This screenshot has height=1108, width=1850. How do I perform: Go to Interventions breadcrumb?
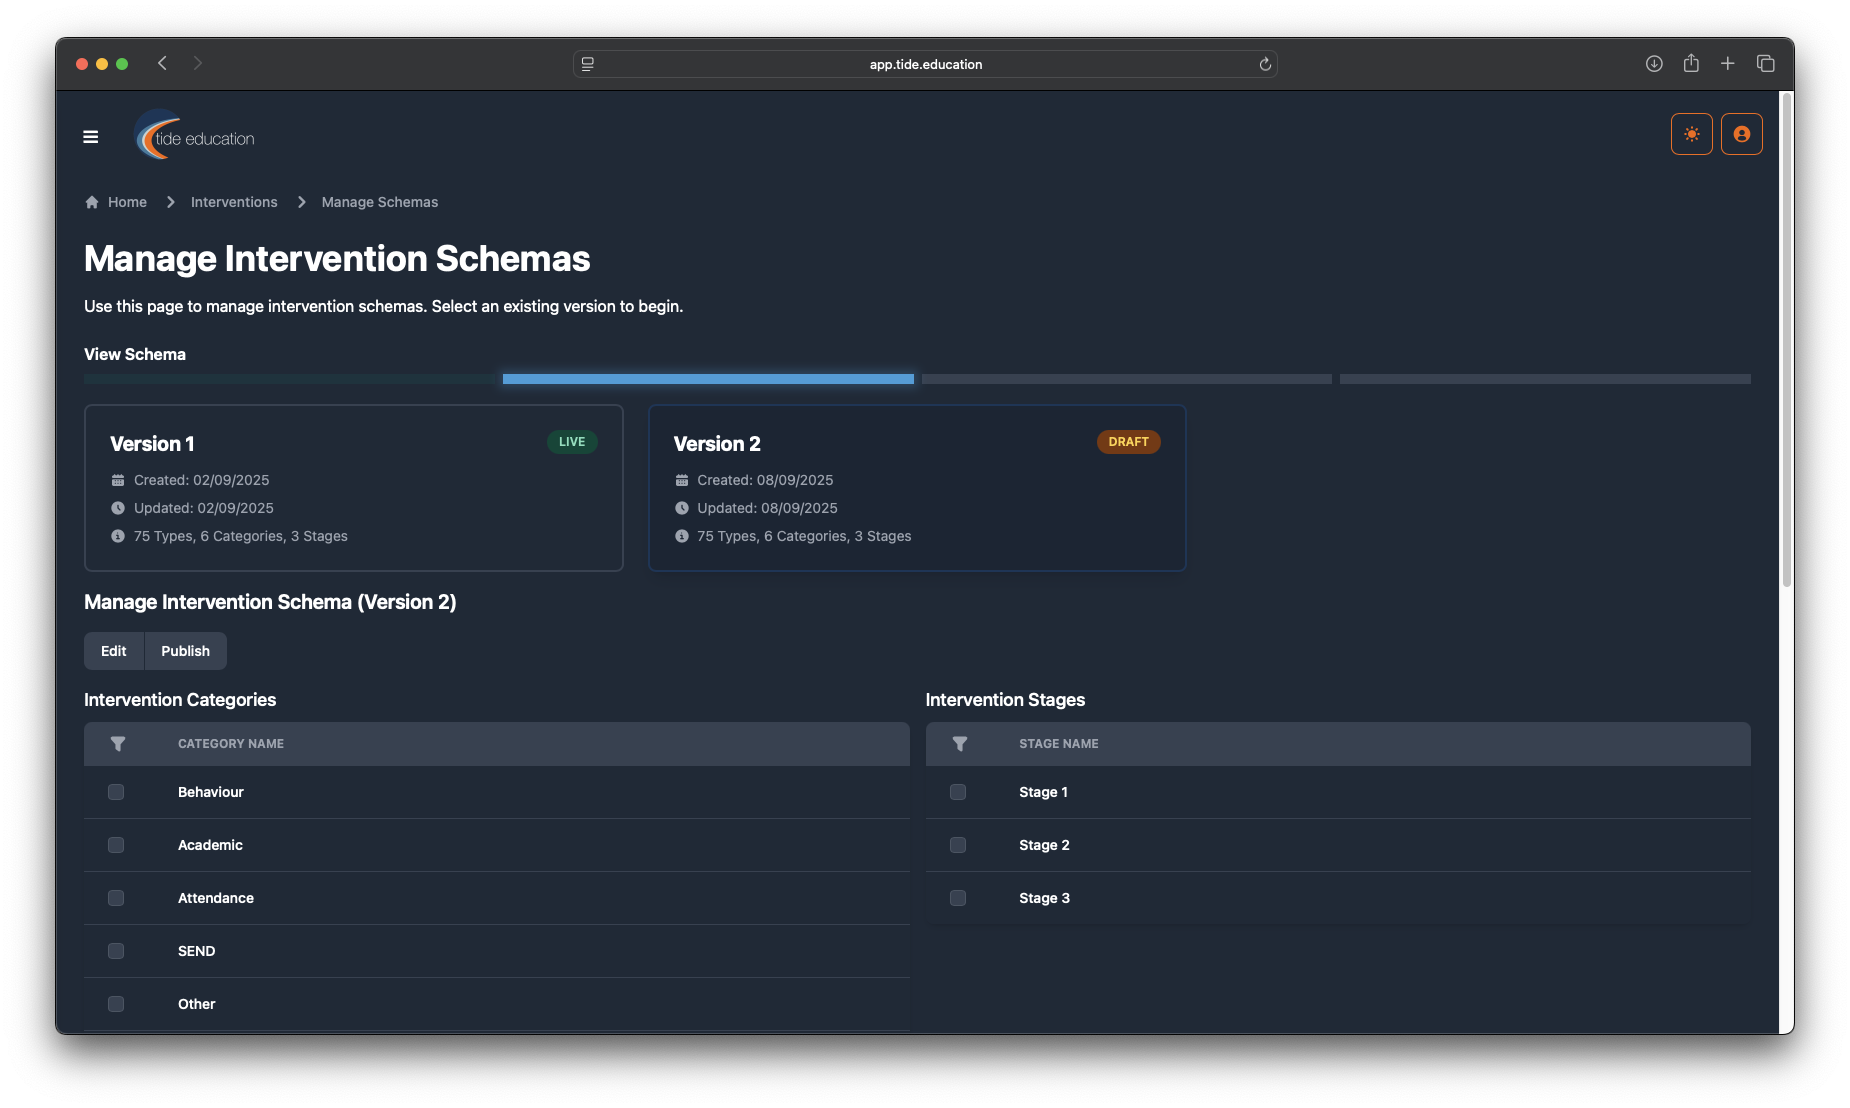234,202
